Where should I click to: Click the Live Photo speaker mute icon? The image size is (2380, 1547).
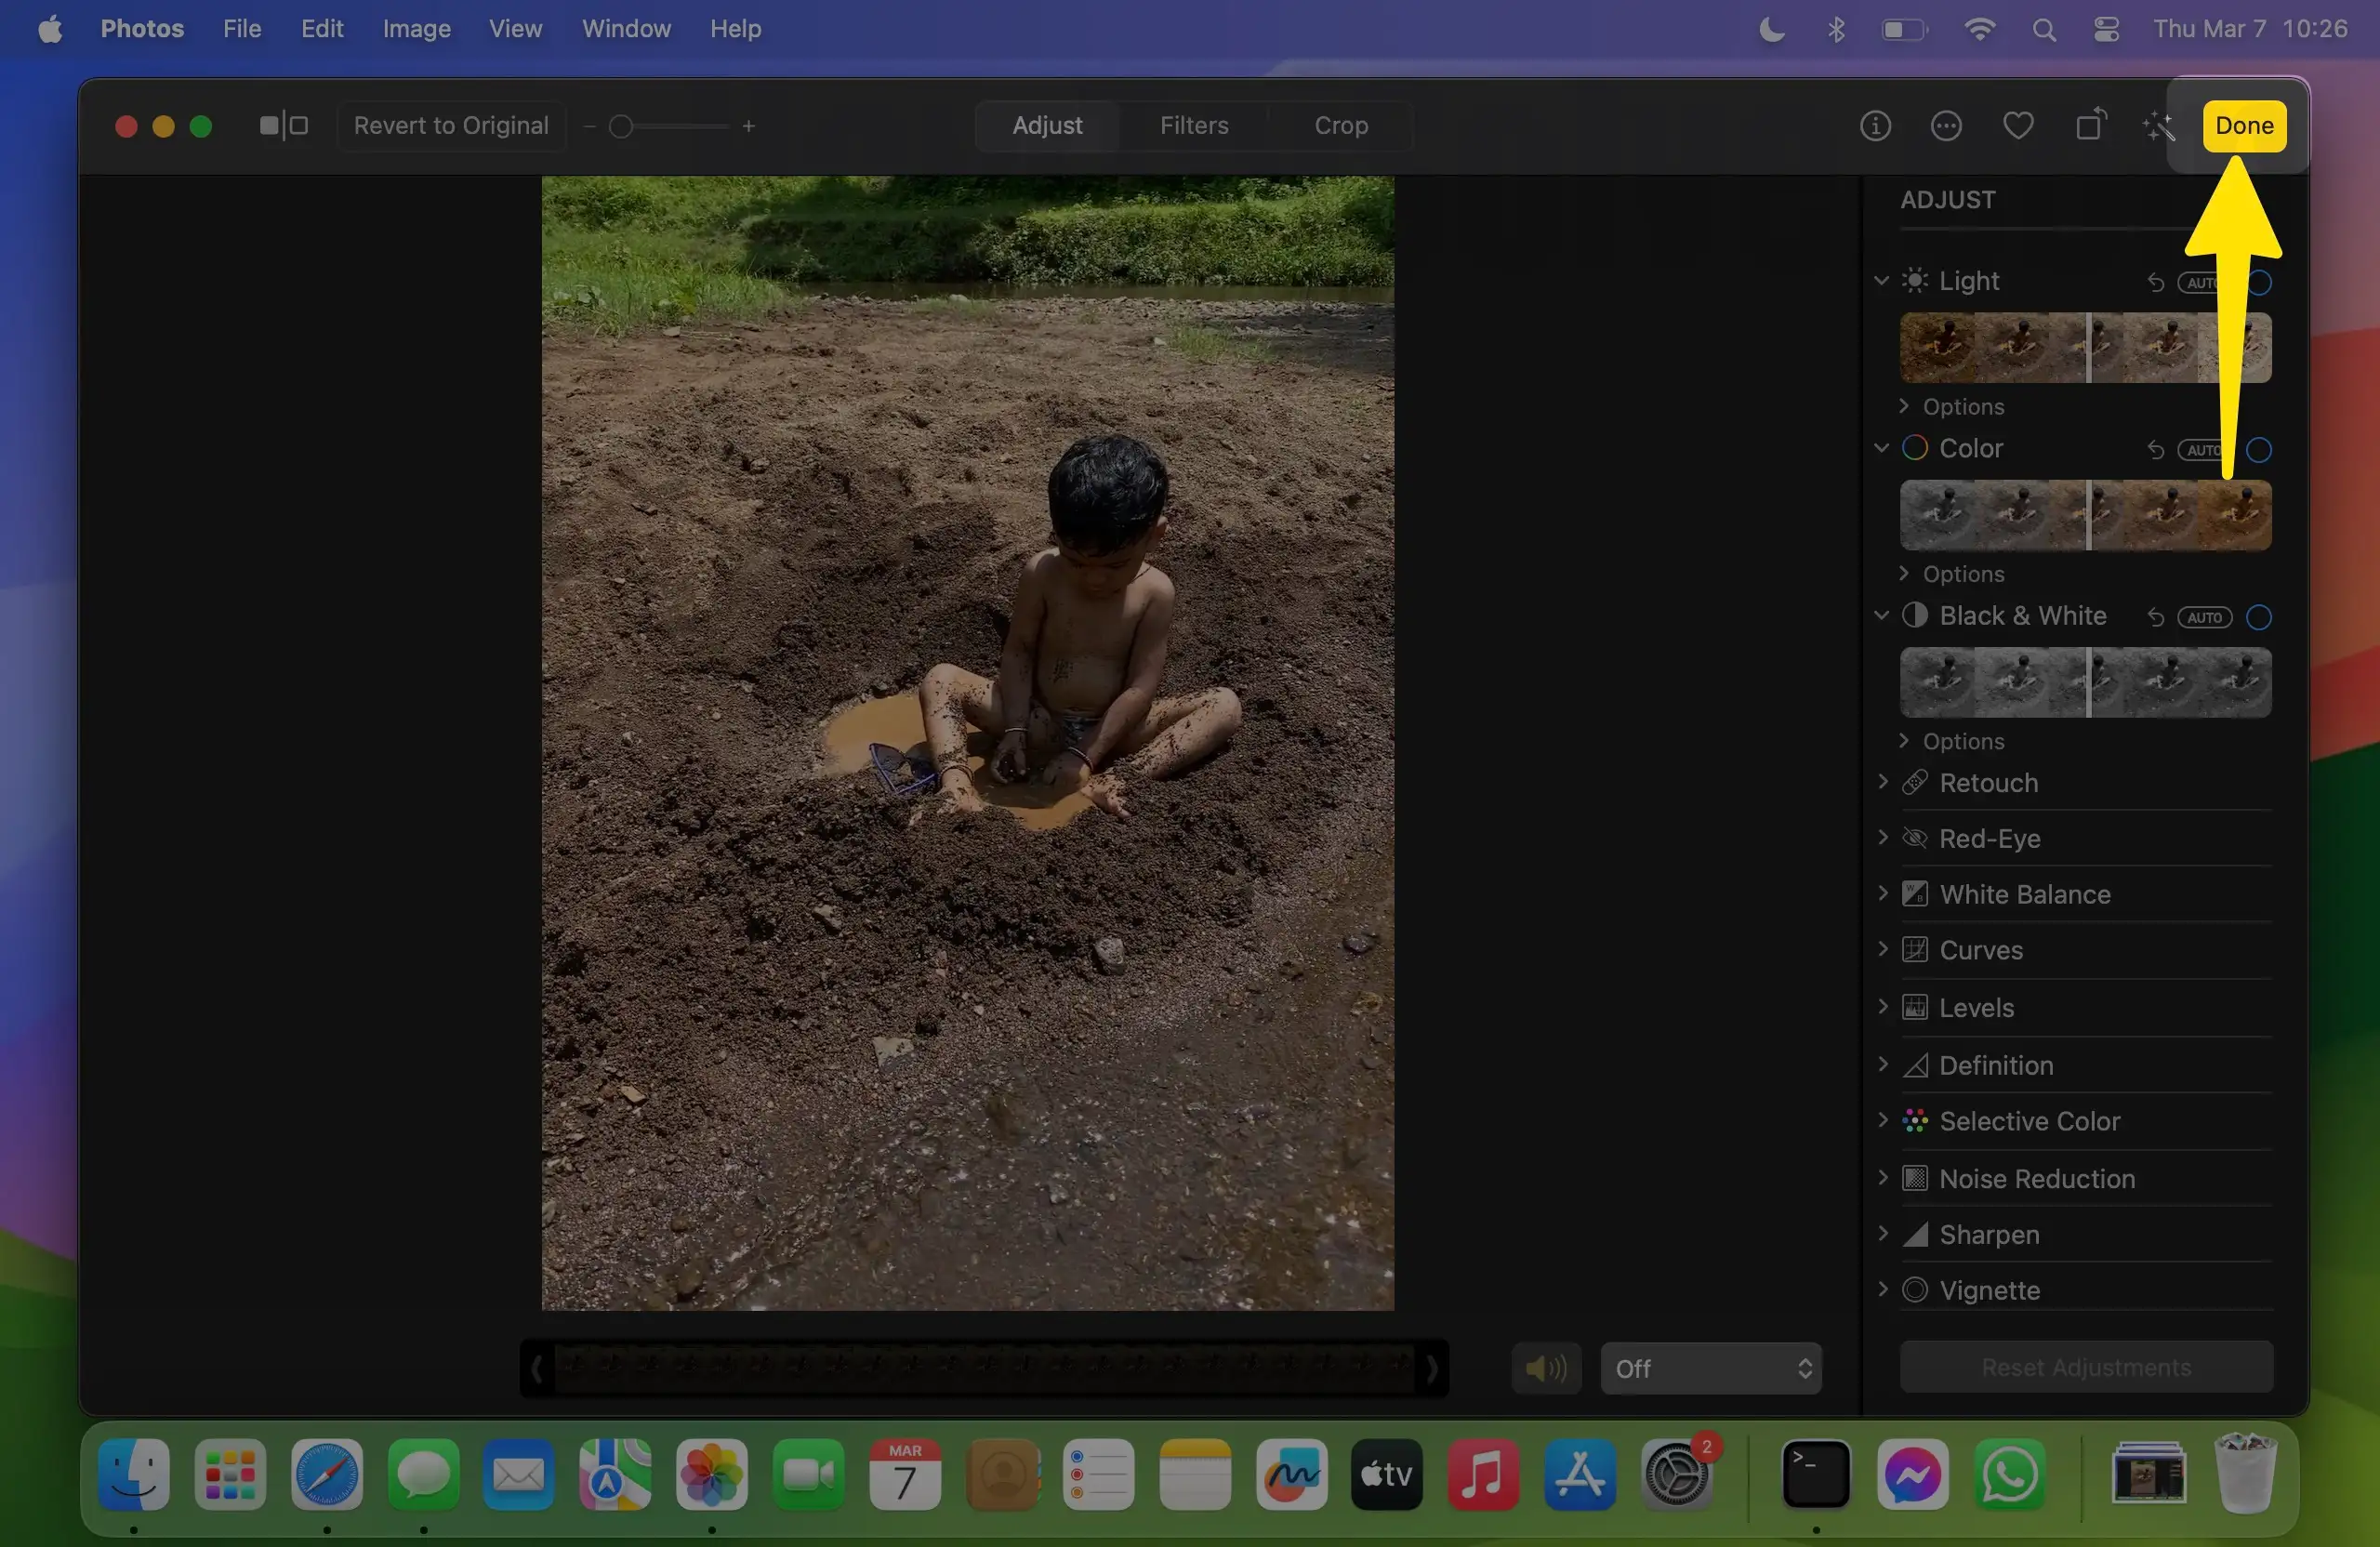pos(1546,1368)
